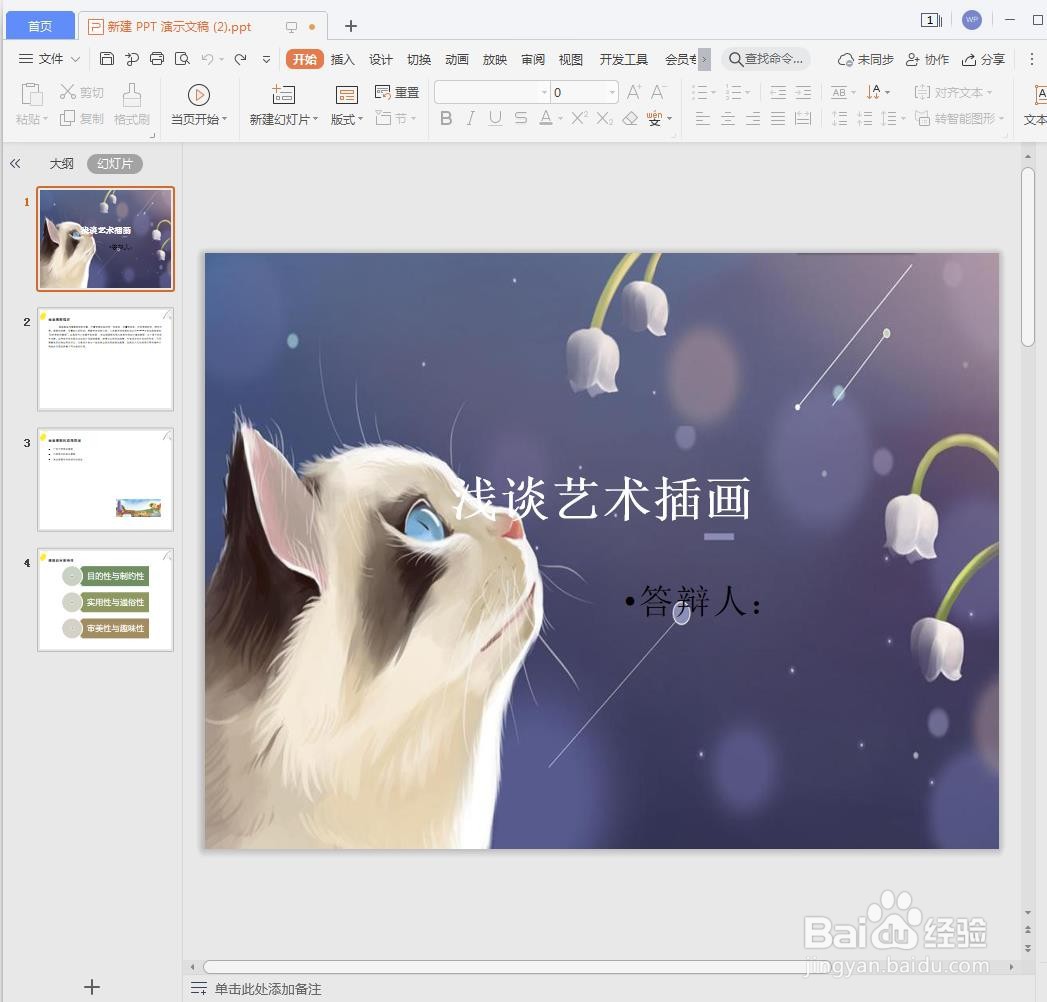
Task: Toggle Underline formatting
Action: pyautogui.click(x=495, y=118)
